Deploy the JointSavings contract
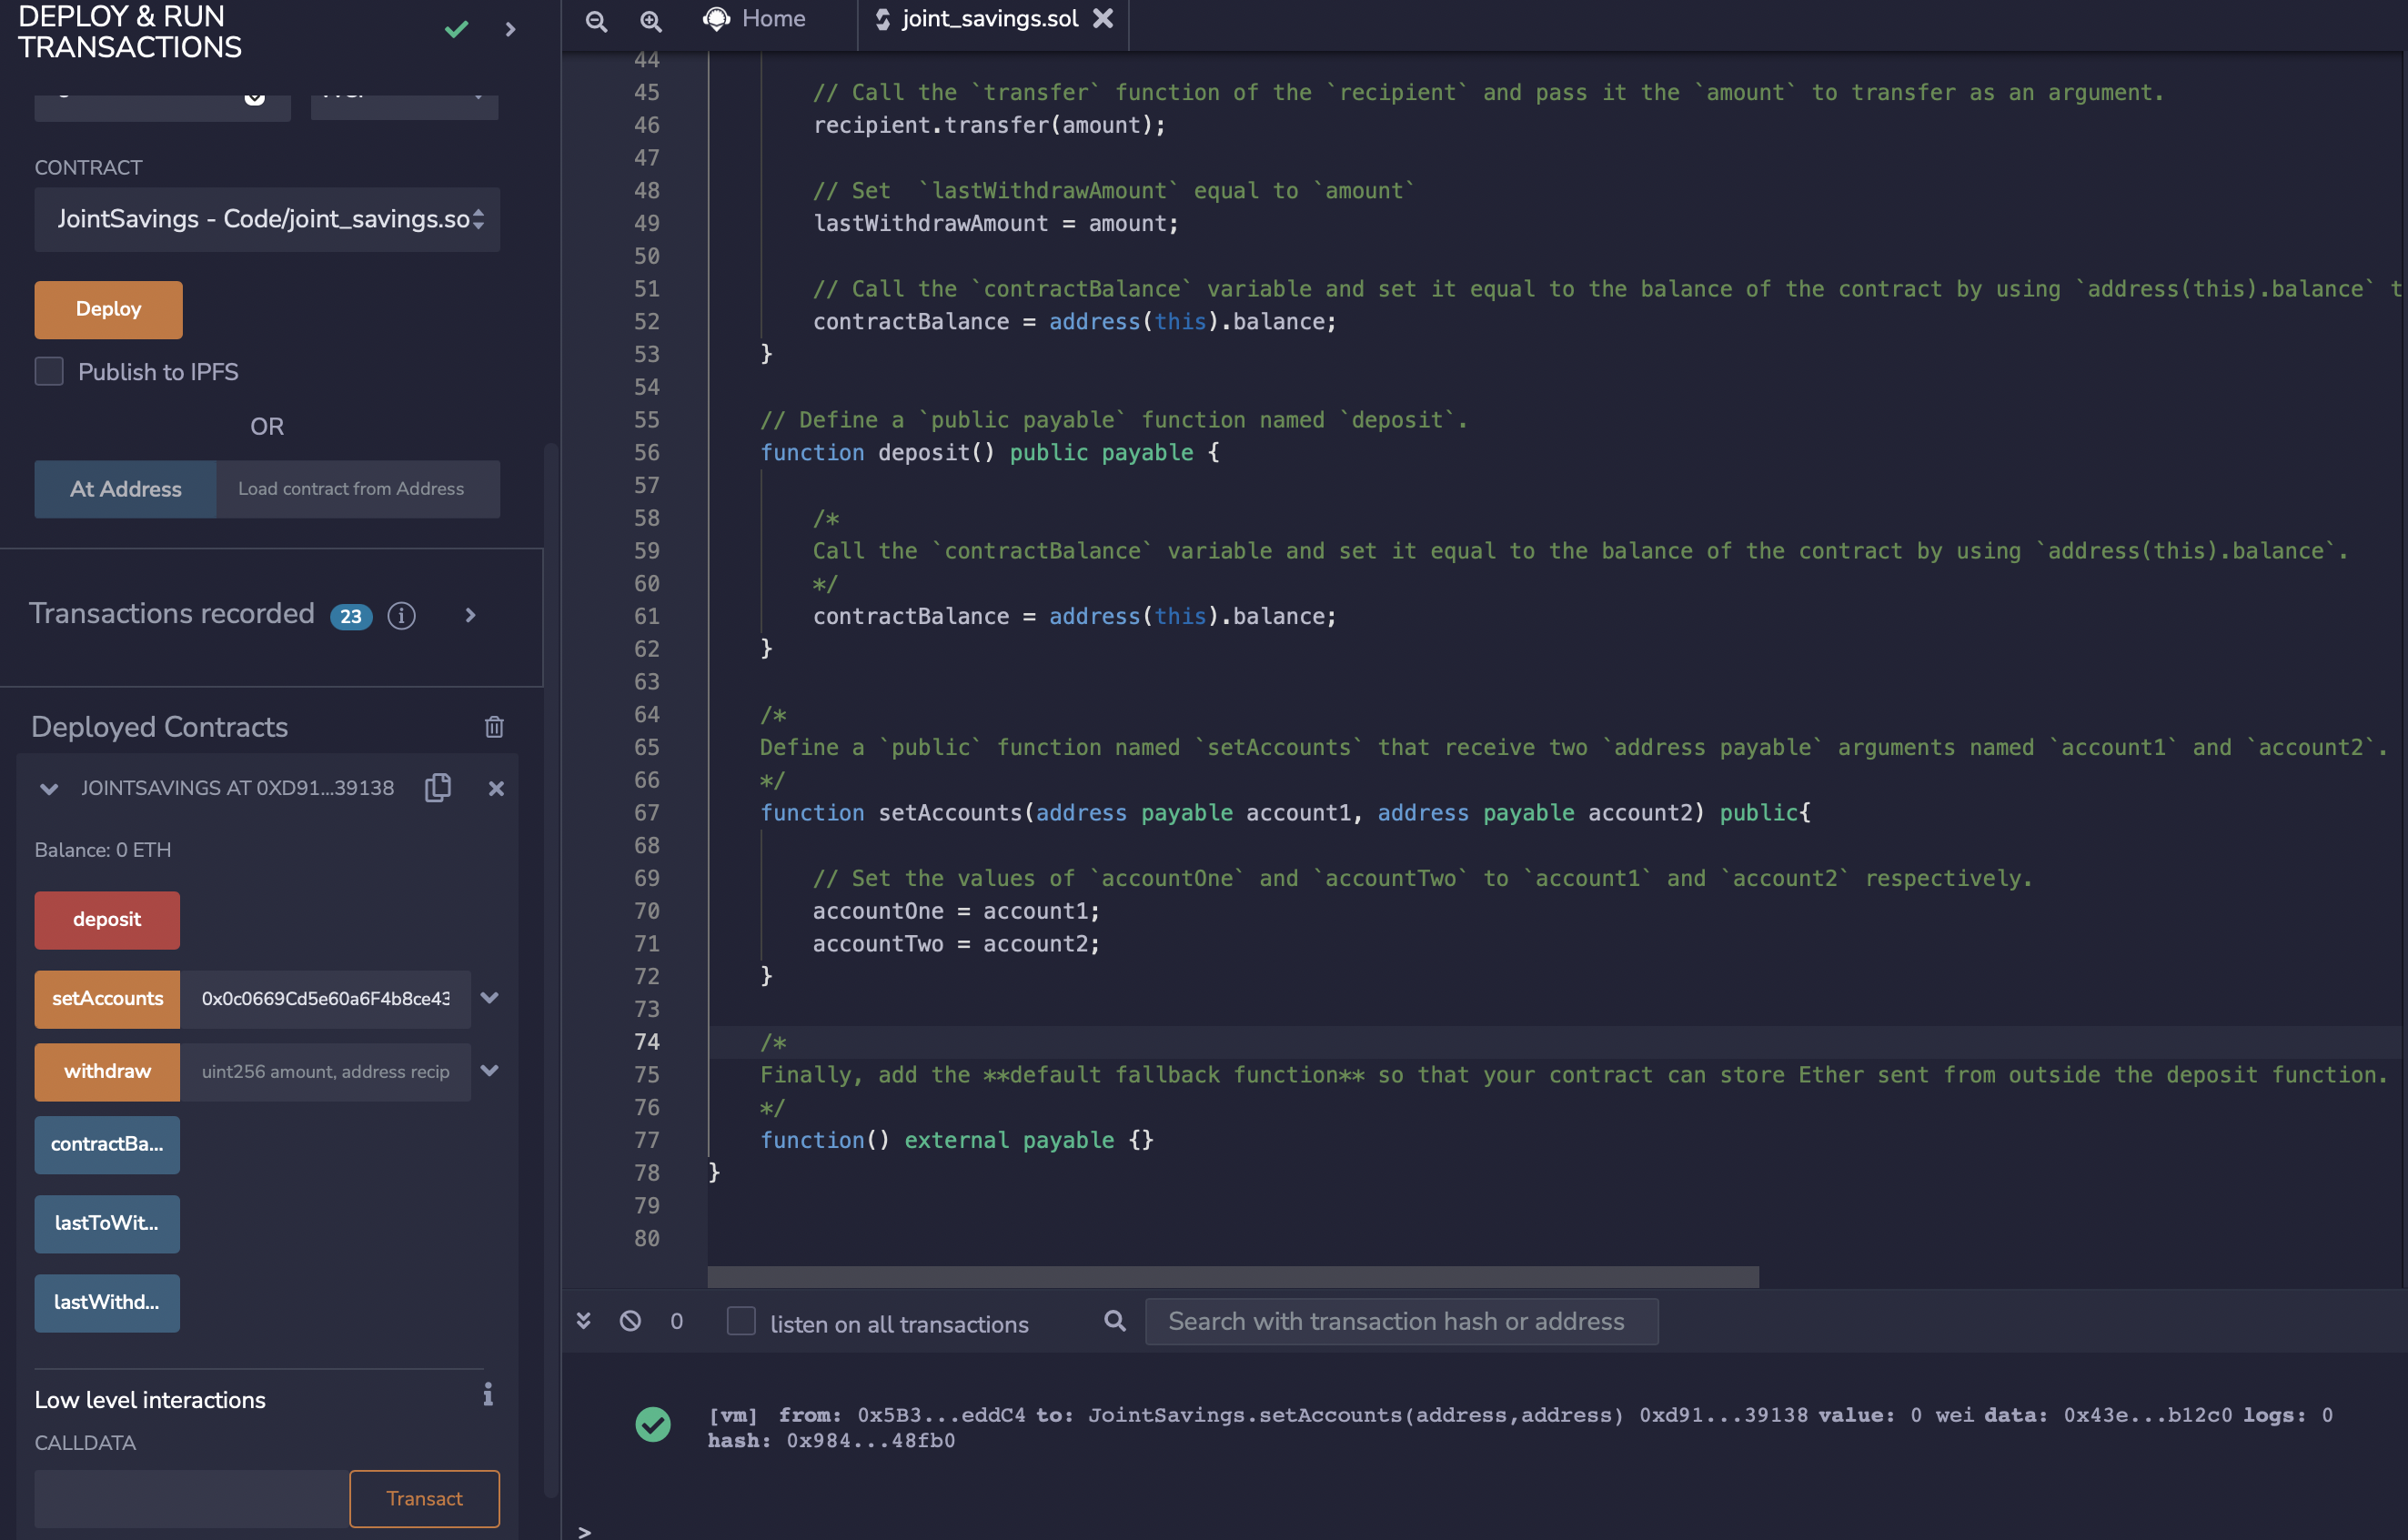Image resolution: width=2408 pixels, height=1540 pixels. click(107, 309)
